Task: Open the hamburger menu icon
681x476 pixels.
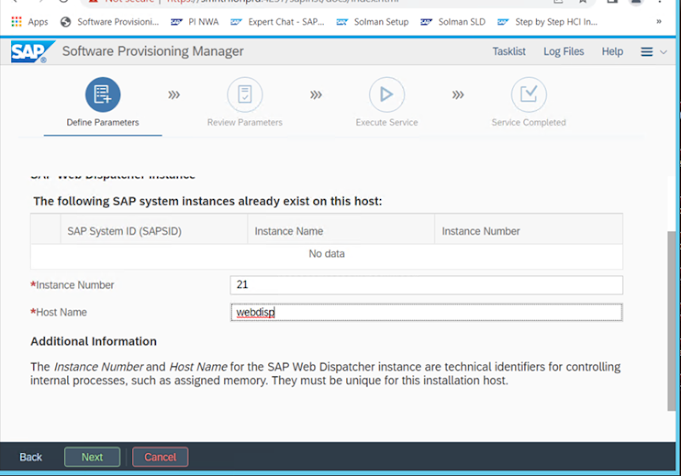Action: pyautogui.click(x=647, y=52)
